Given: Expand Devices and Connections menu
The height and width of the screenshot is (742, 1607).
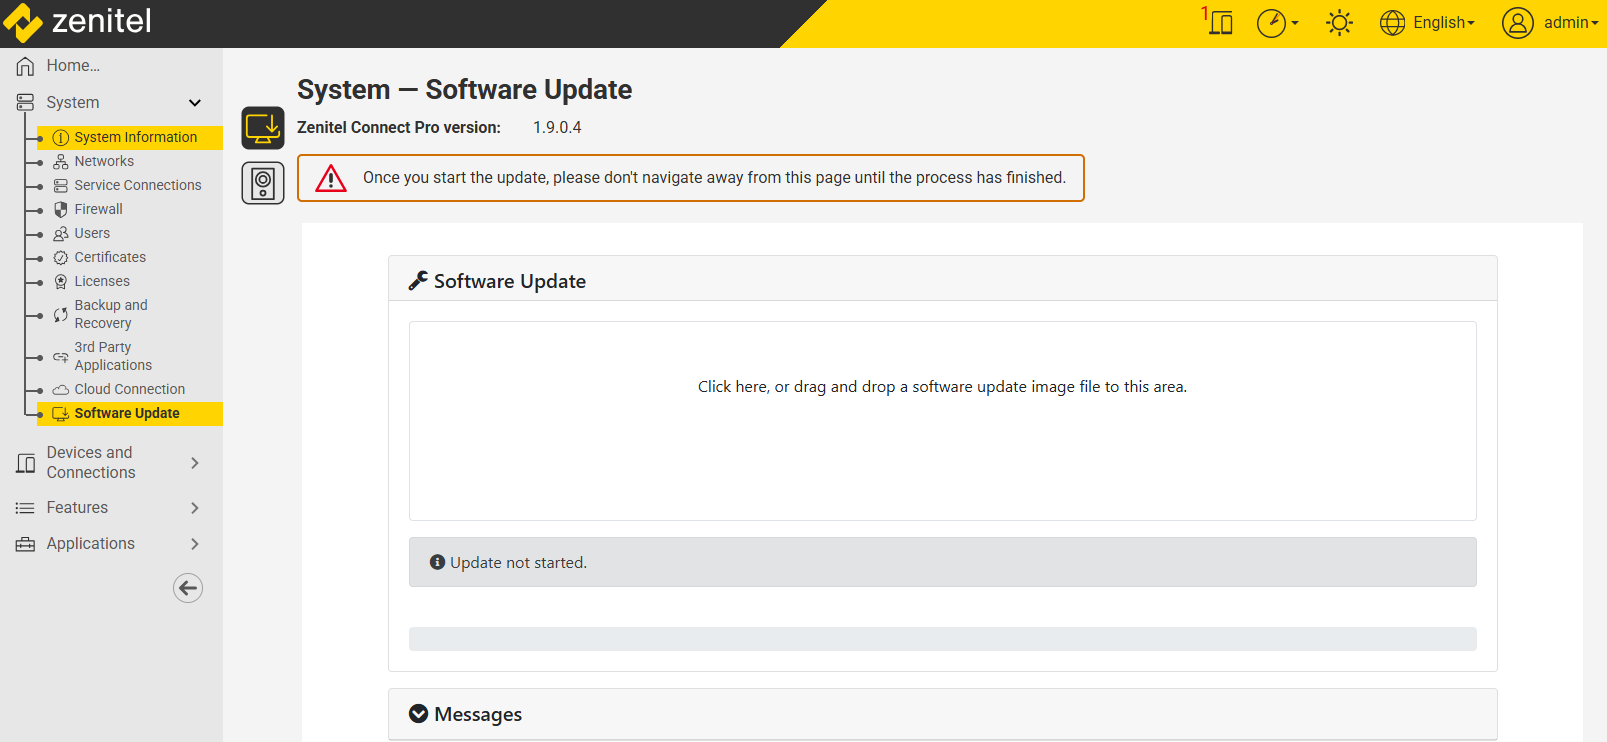Looking at the screenshot, I should tap(195, 463).
